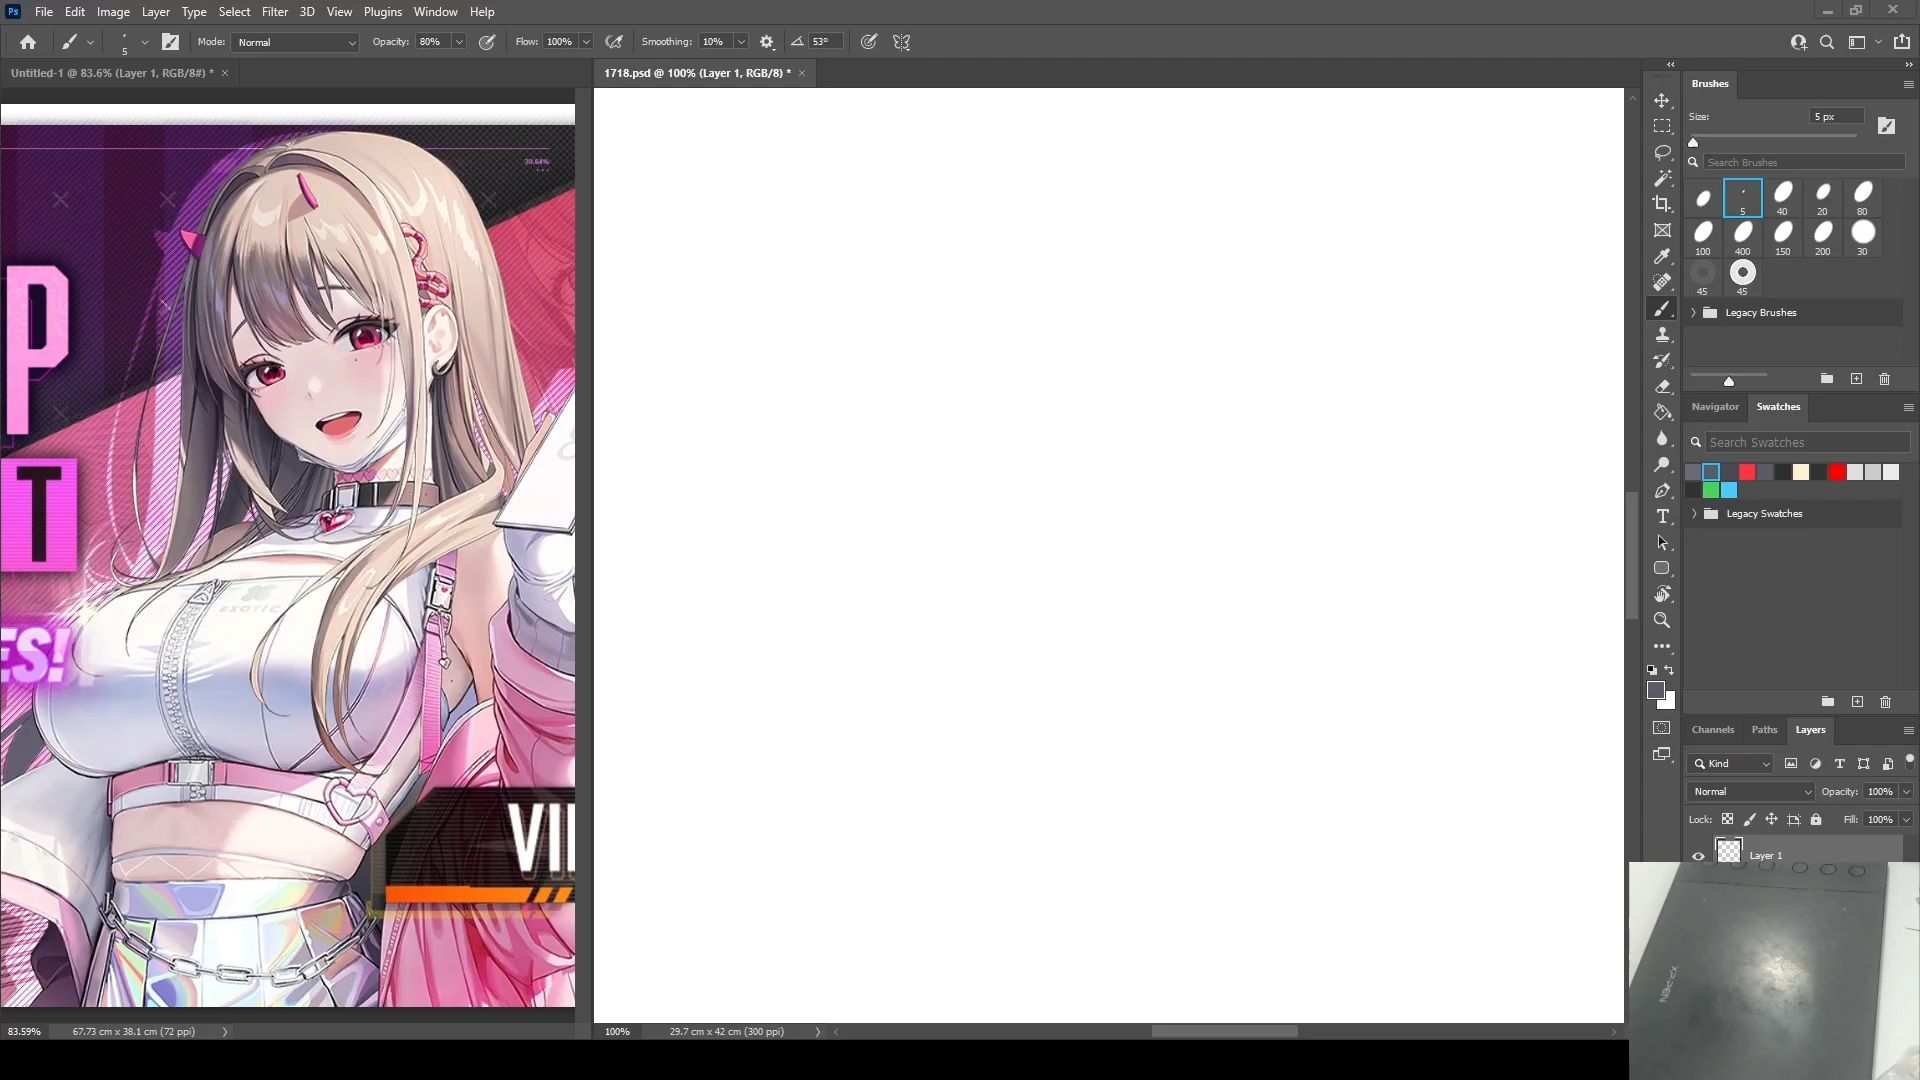Swap foreground and background colors
The width and height of the screenshot is (1920, 1080).
point(1669,671)
